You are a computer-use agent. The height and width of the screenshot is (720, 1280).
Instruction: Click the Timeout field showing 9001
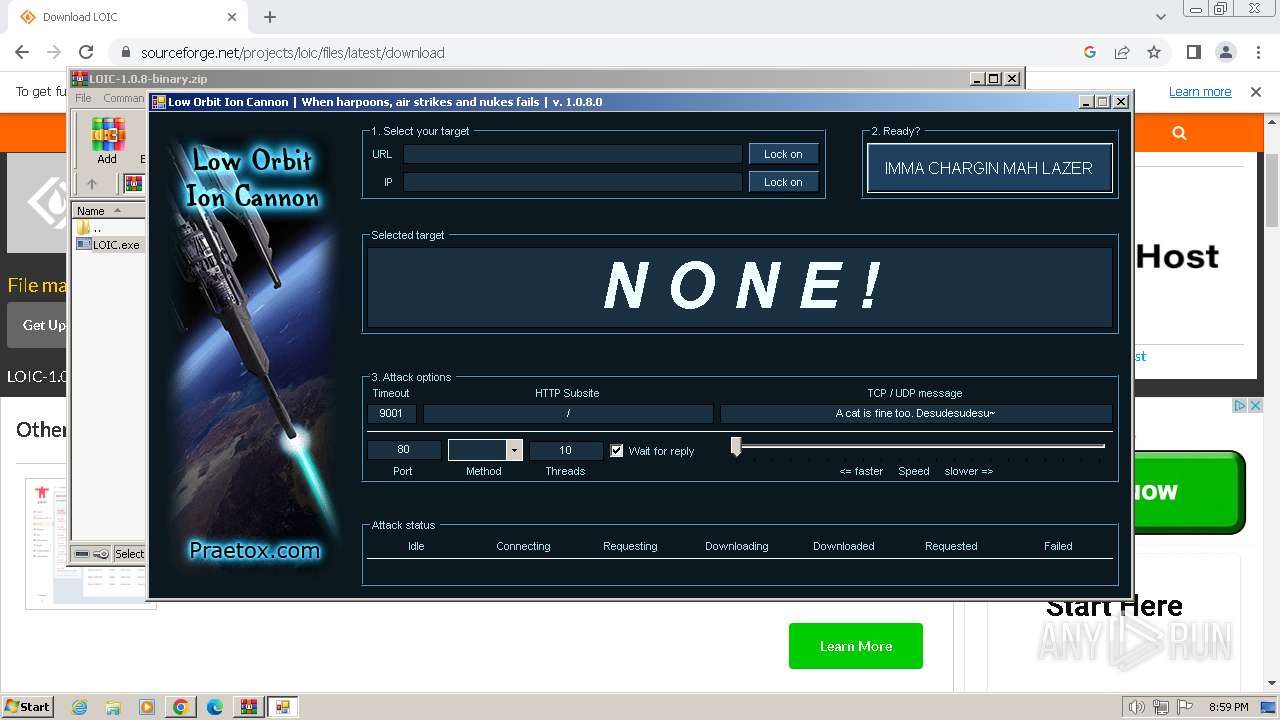tap(392, 413)
